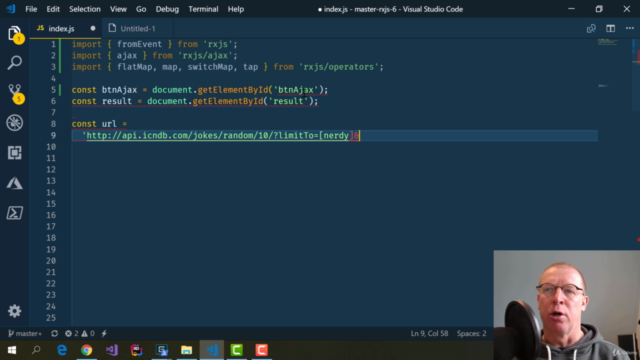Open Visual Studio from the taskbar
The width and height of the screenshot is (640, 360).
click(111, 350)
